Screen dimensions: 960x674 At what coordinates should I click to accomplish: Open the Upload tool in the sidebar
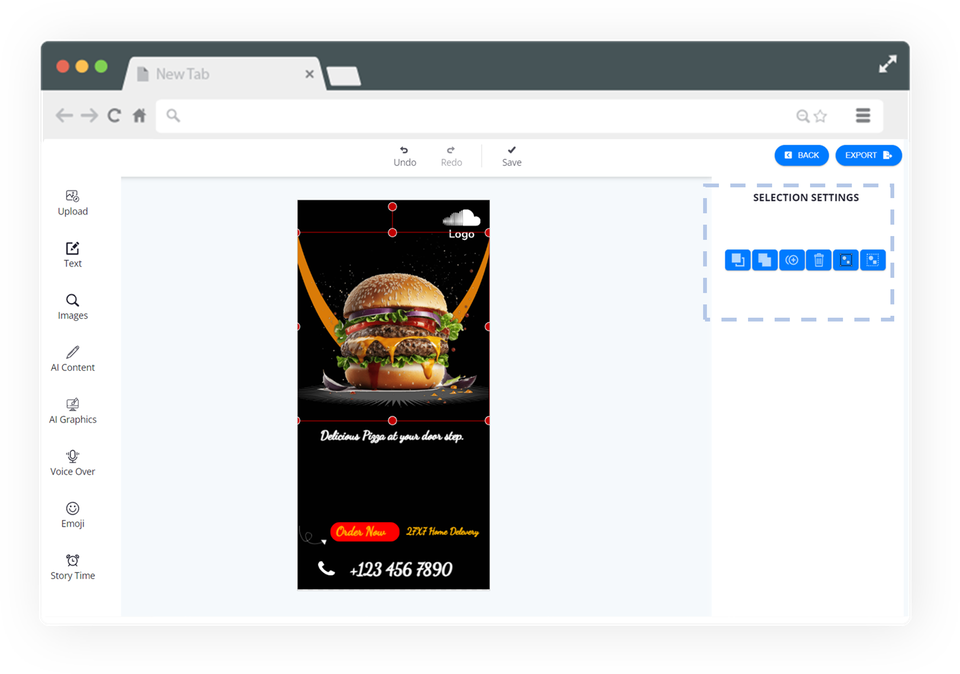tap(72, 203)
